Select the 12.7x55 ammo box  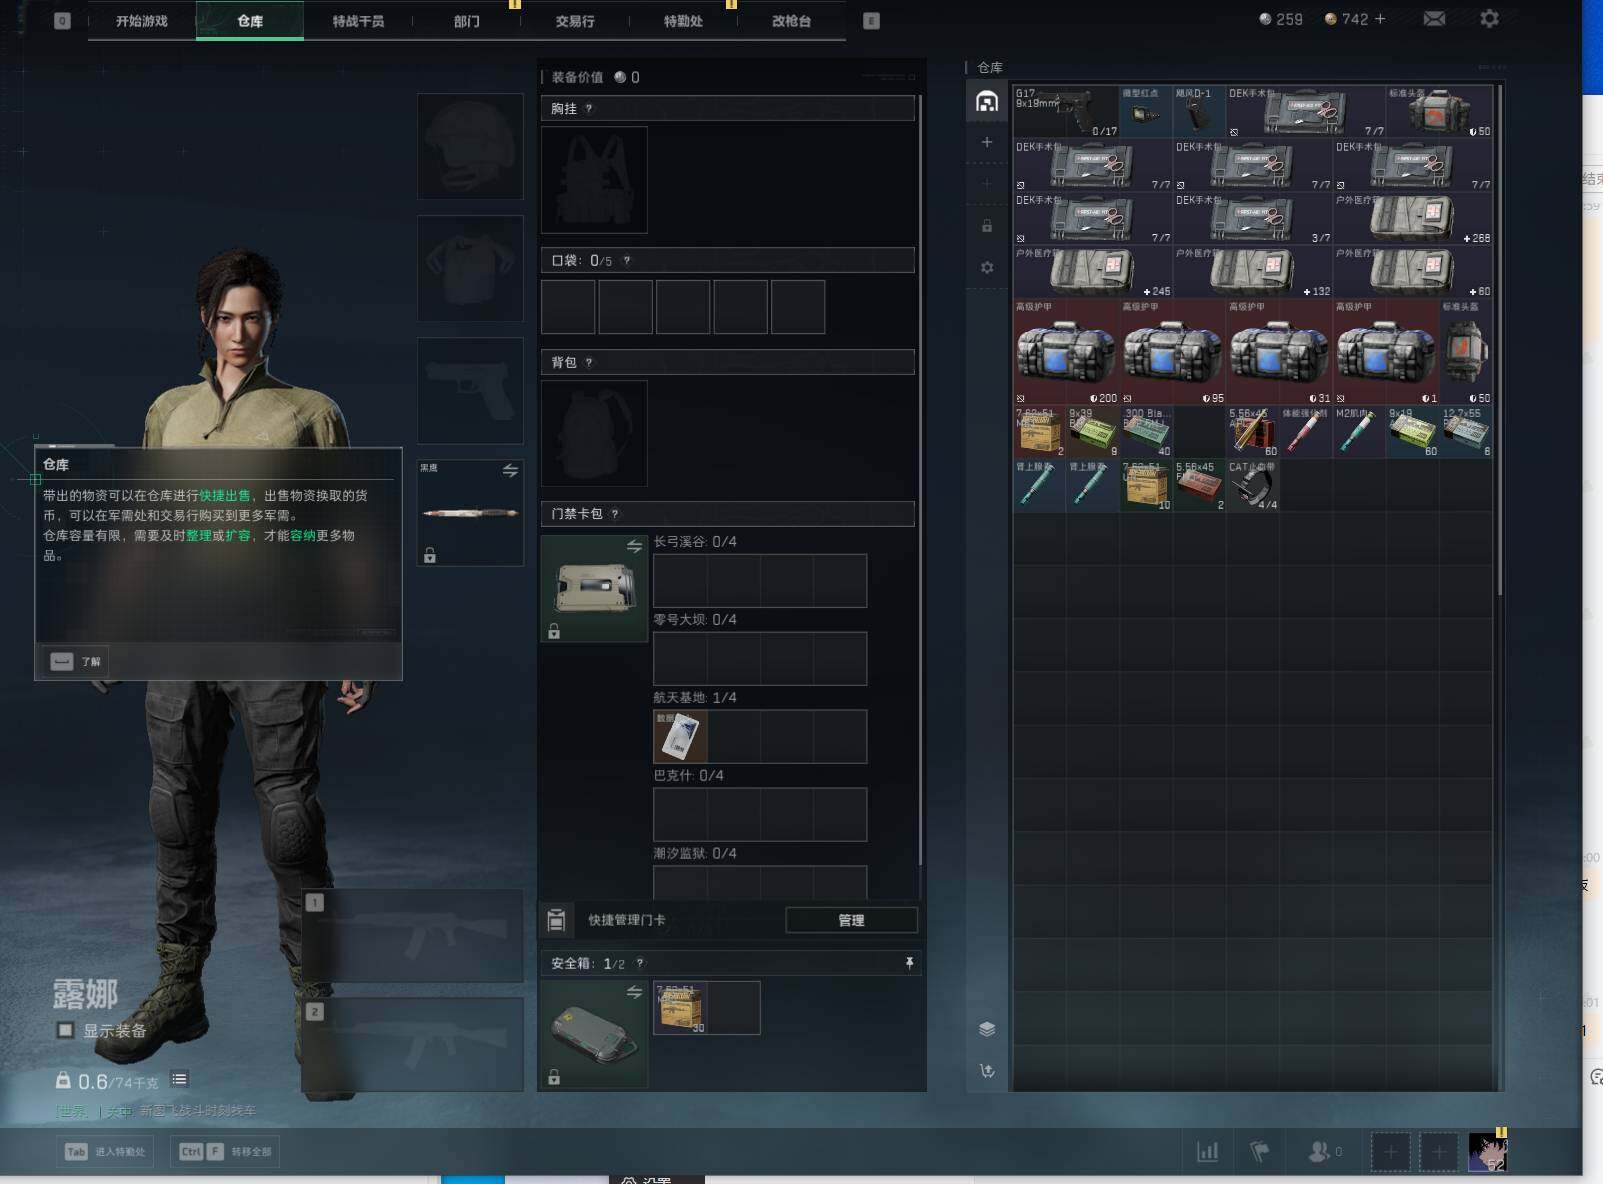click(1466, 431)
